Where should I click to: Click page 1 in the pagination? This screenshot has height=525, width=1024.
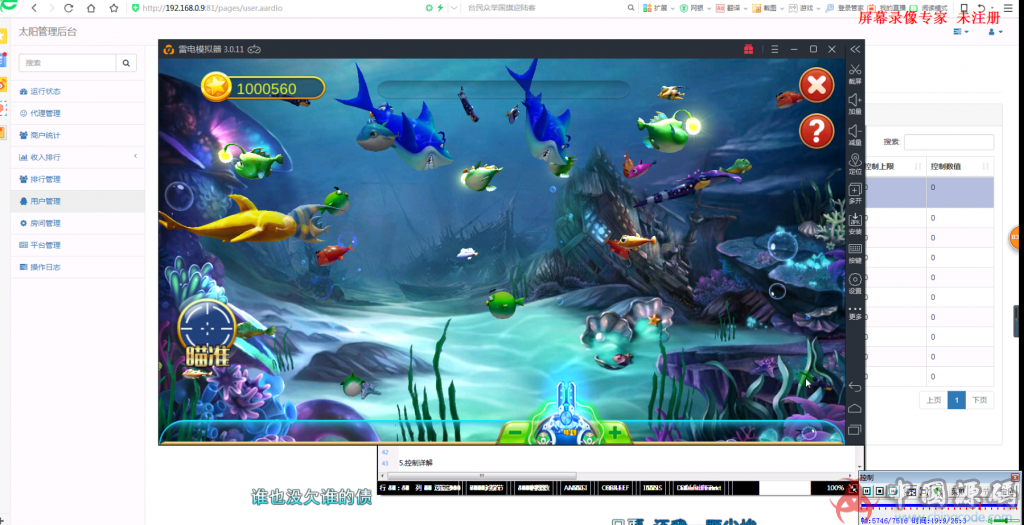point(956,400)
